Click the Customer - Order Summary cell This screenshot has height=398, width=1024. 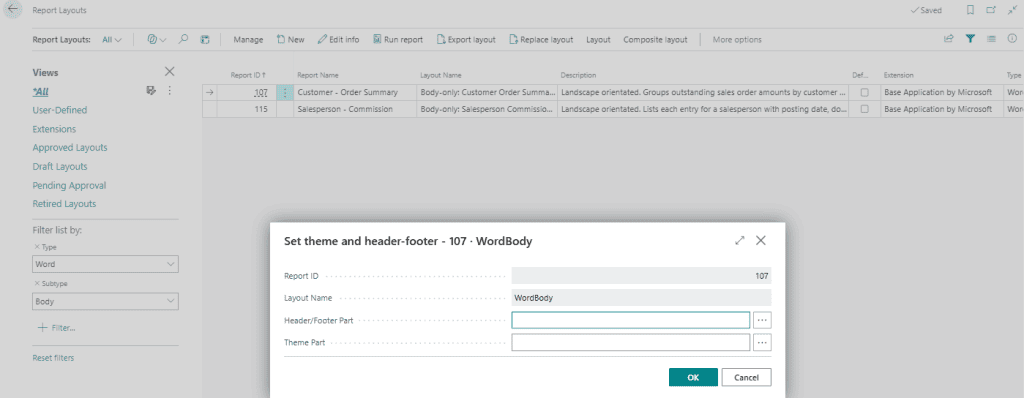click(355, 93)
